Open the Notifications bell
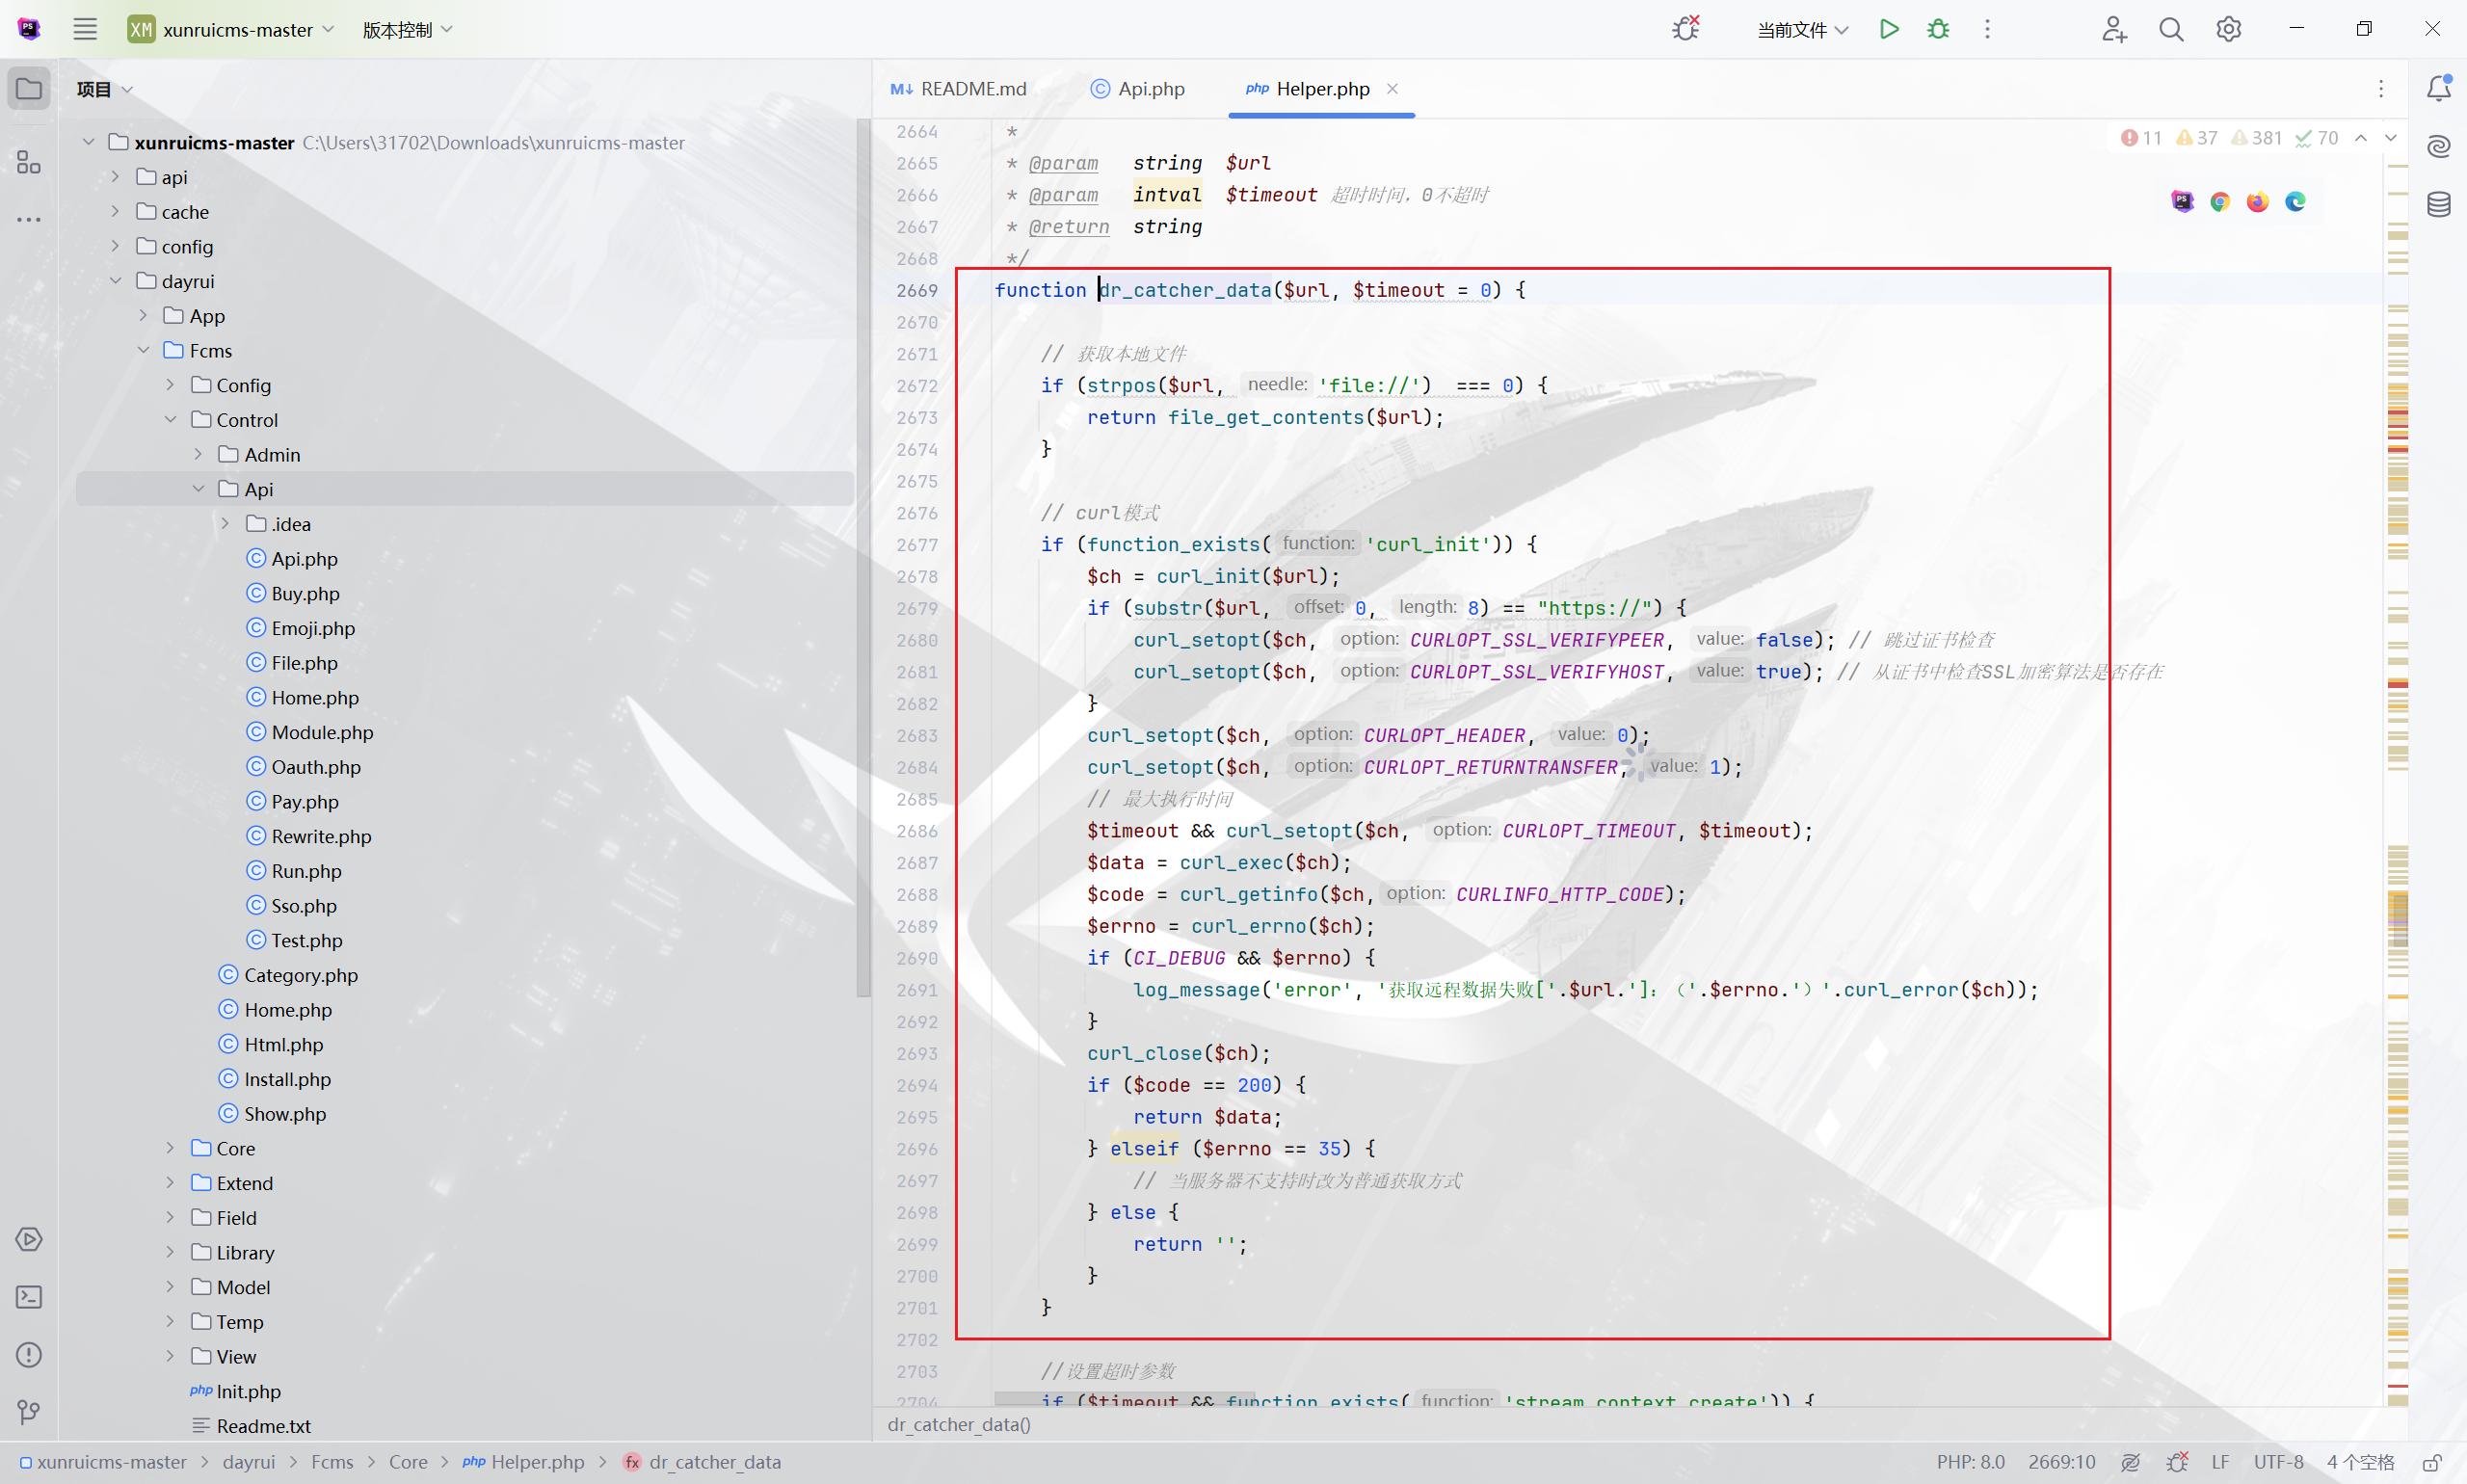This screenshot has width=2467, height=1484. coord(2439,88)
